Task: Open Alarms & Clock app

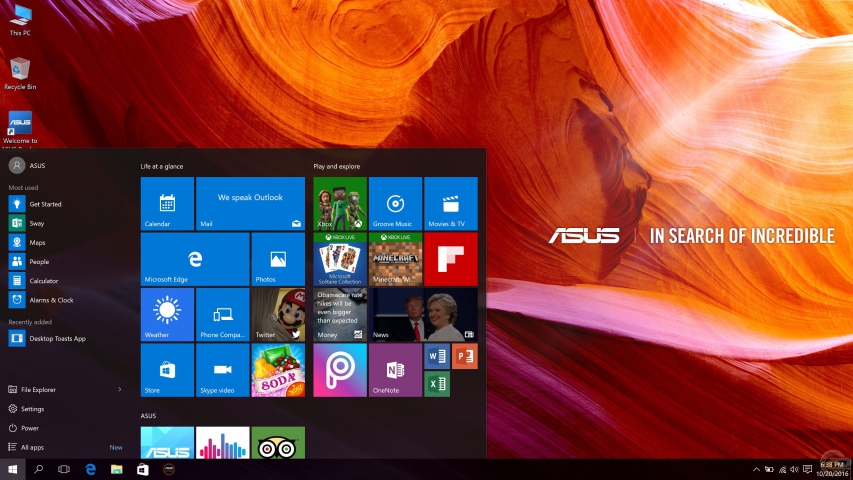Action: pyautogui.click(x=65, y=300)
